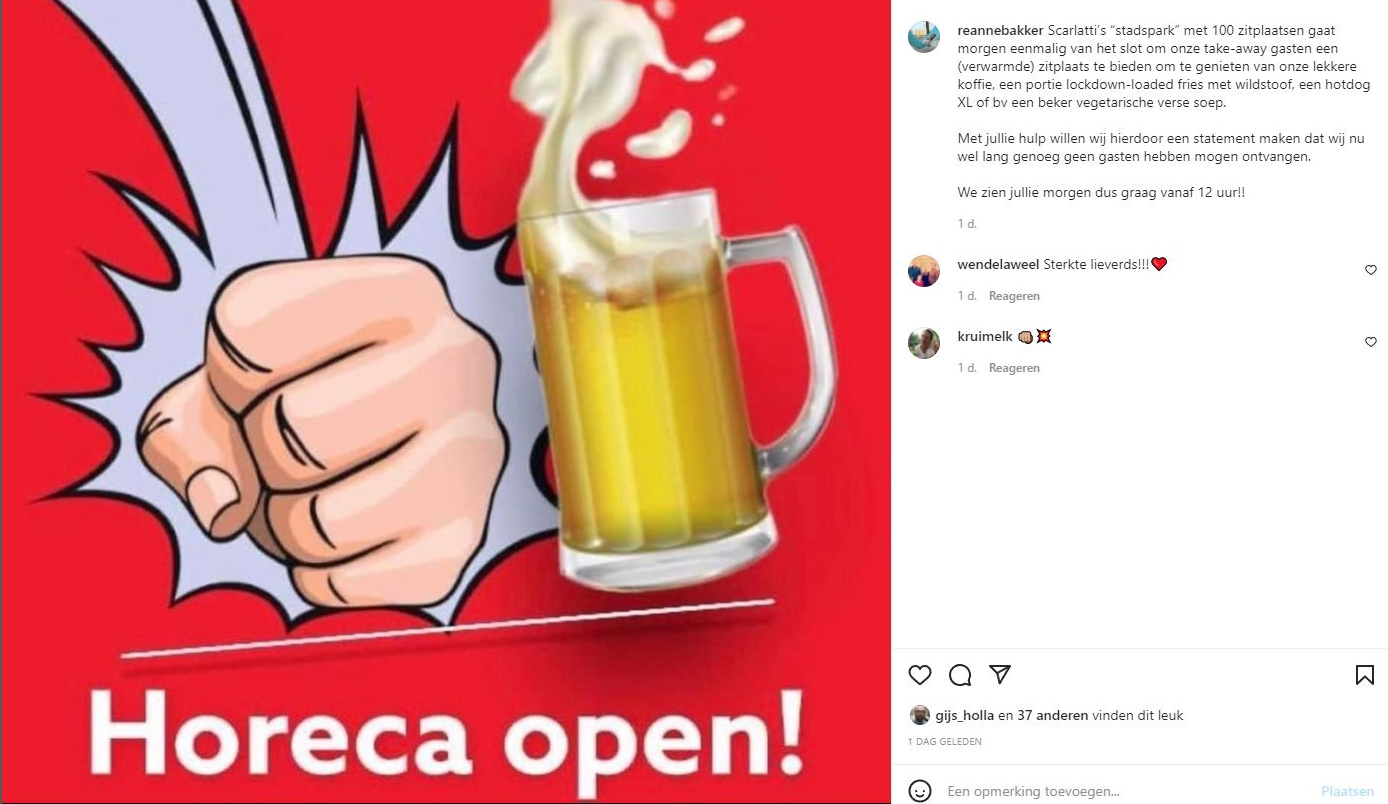The height and width of the screenshot is (804, 1388).
Task: Open the emoji picker smiley icon
Action: (920, 791)
